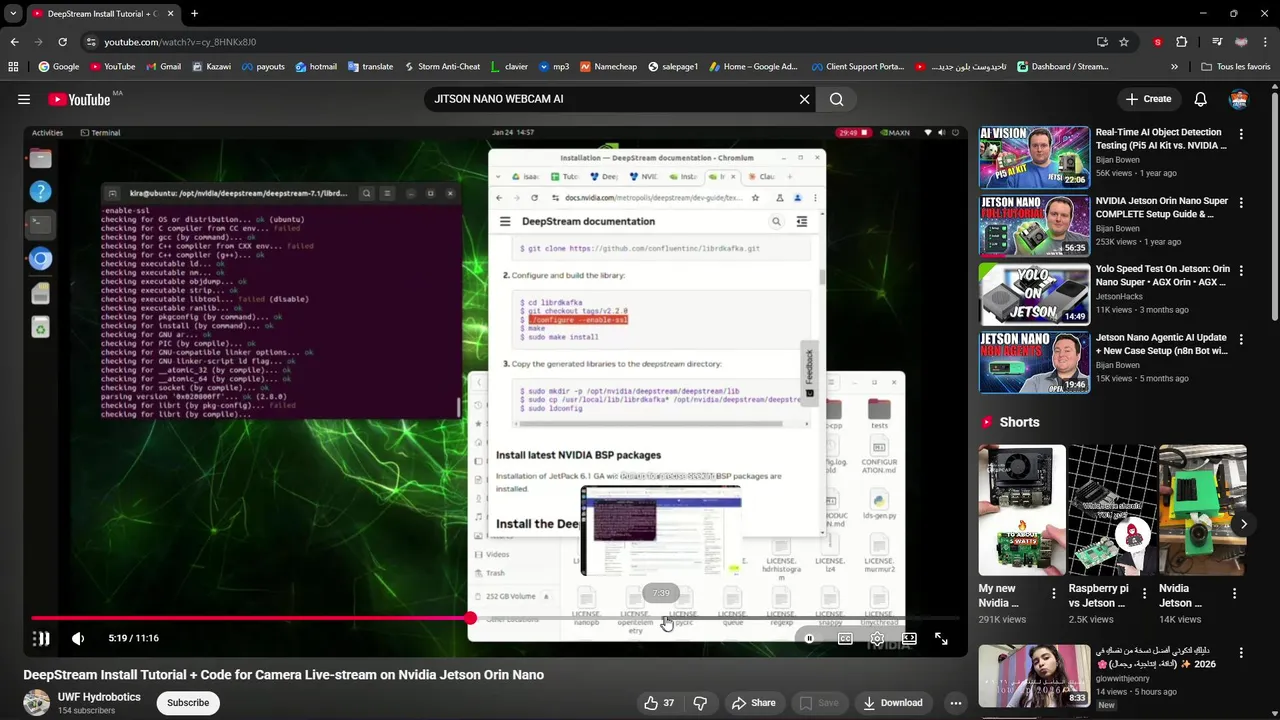Open the Tous les favoris folder

pos(1236,67)
